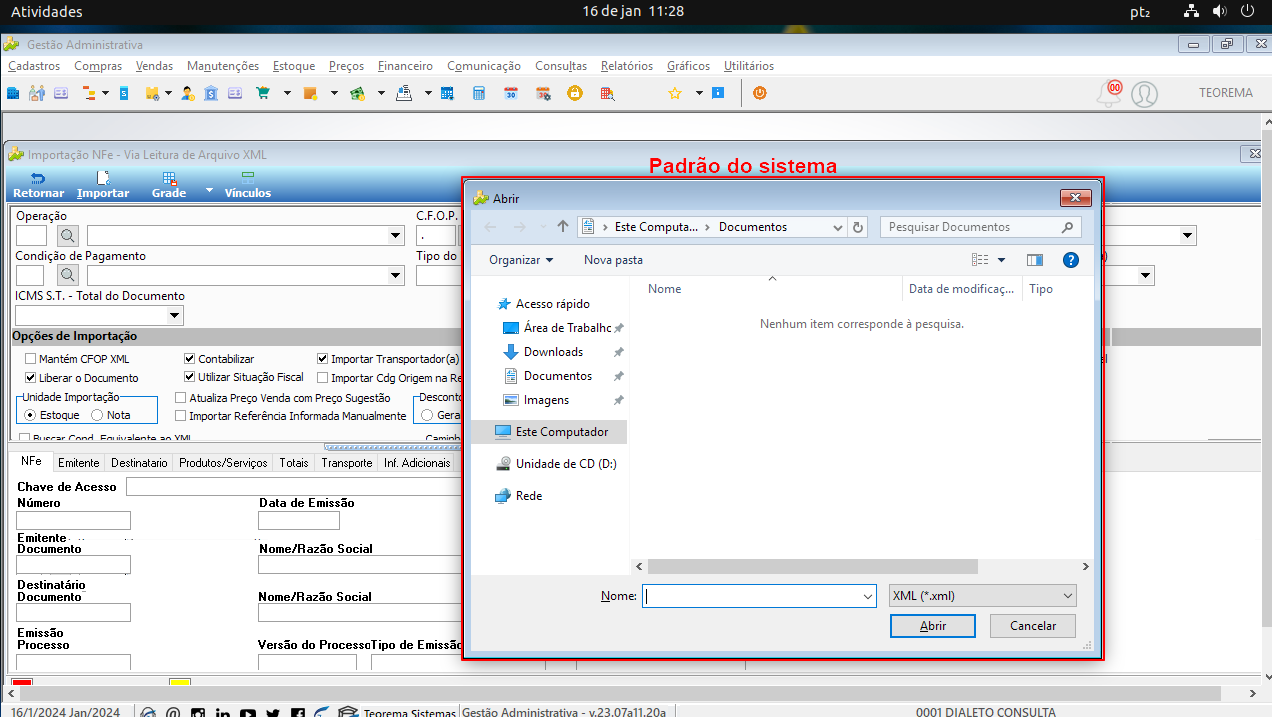Open the XML (*.xml) file type dropdown
This screenshot has height=717, width=1272.
[x=983, y=596]
